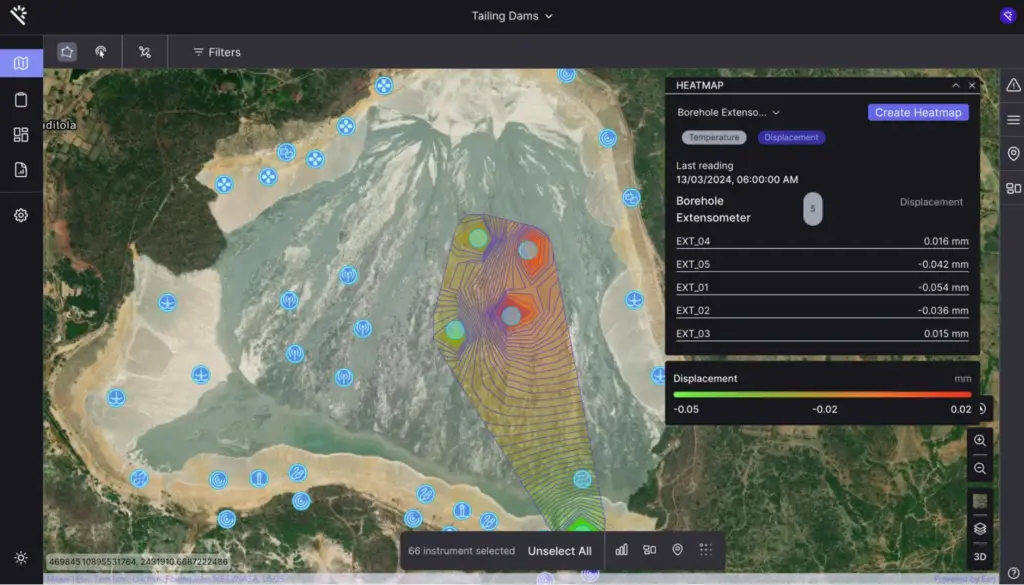Expand the Tailing Dams project dropdown
This screenshot has height=585, width=1024.
coord(512,16)
